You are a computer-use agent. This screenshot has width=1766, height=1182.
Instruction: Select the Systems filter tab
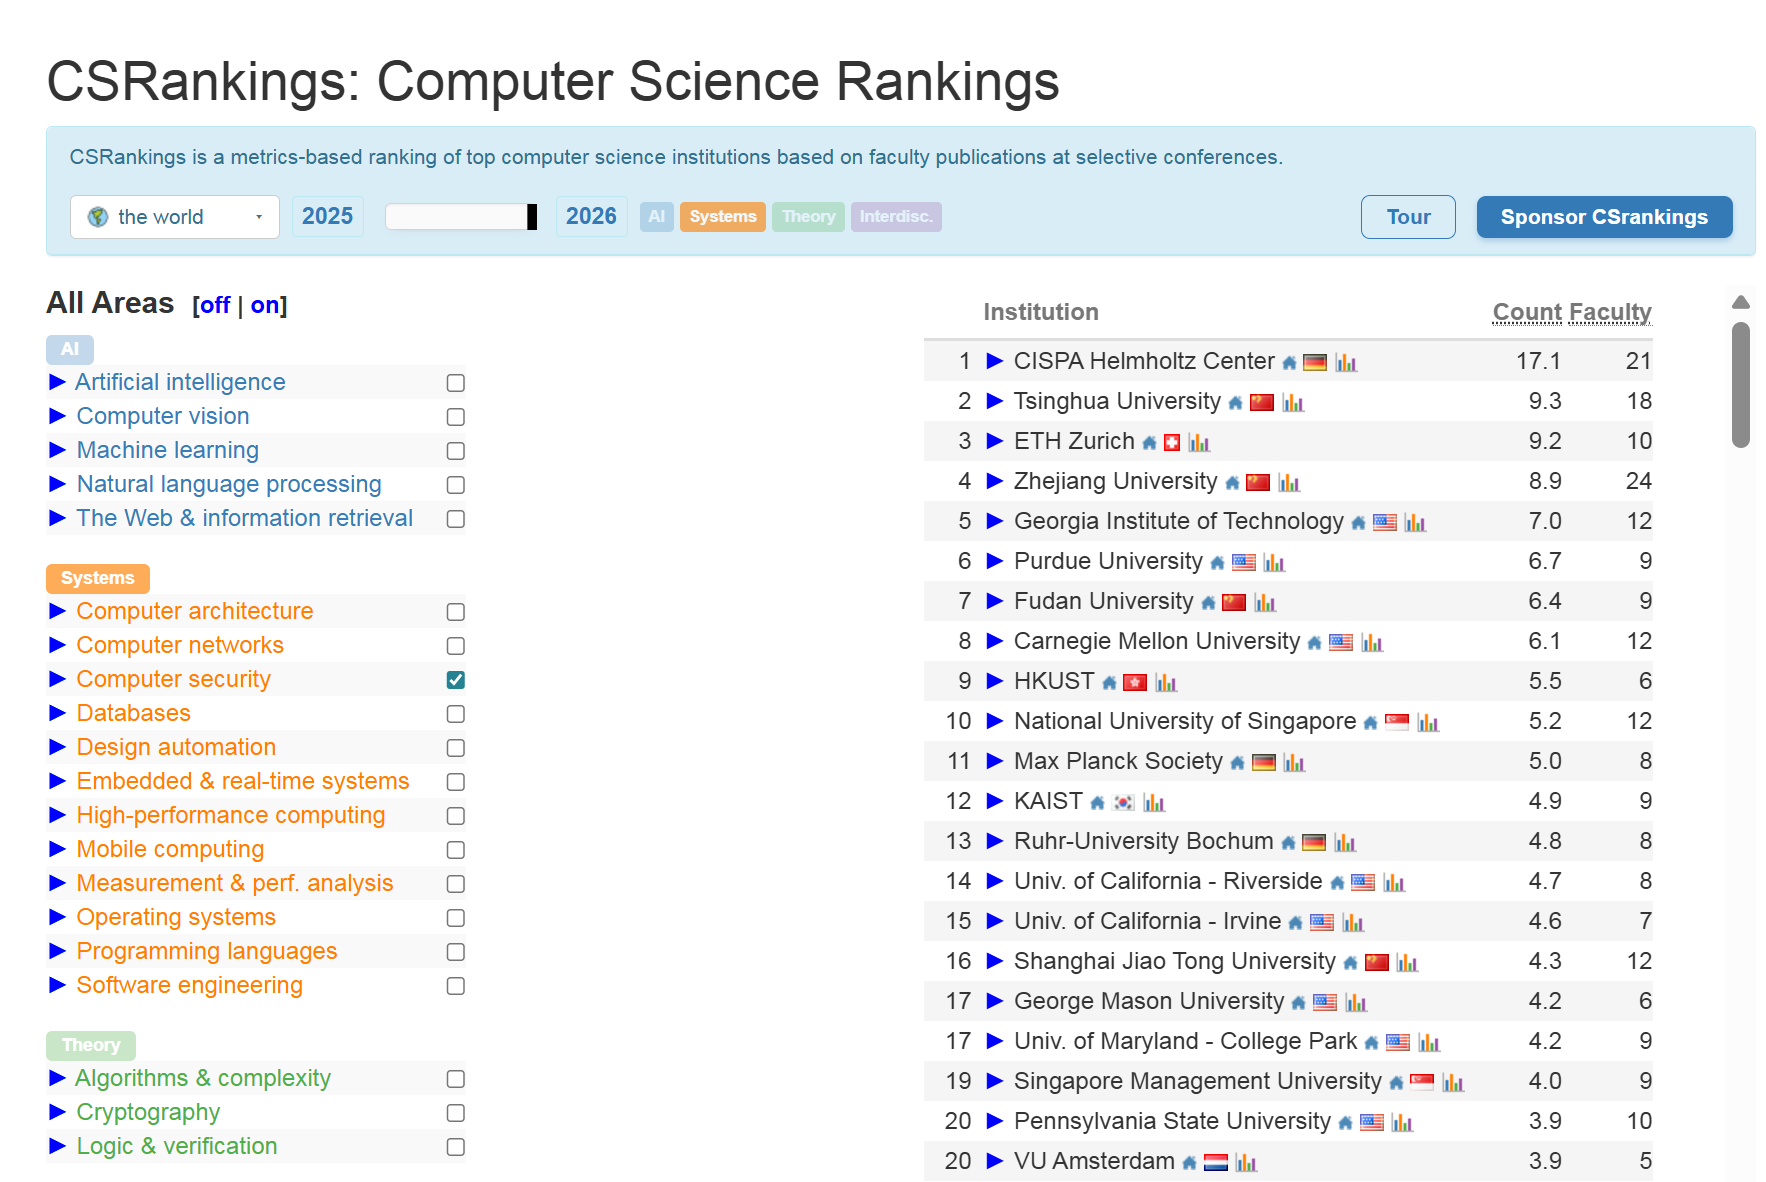pos(723,217)
